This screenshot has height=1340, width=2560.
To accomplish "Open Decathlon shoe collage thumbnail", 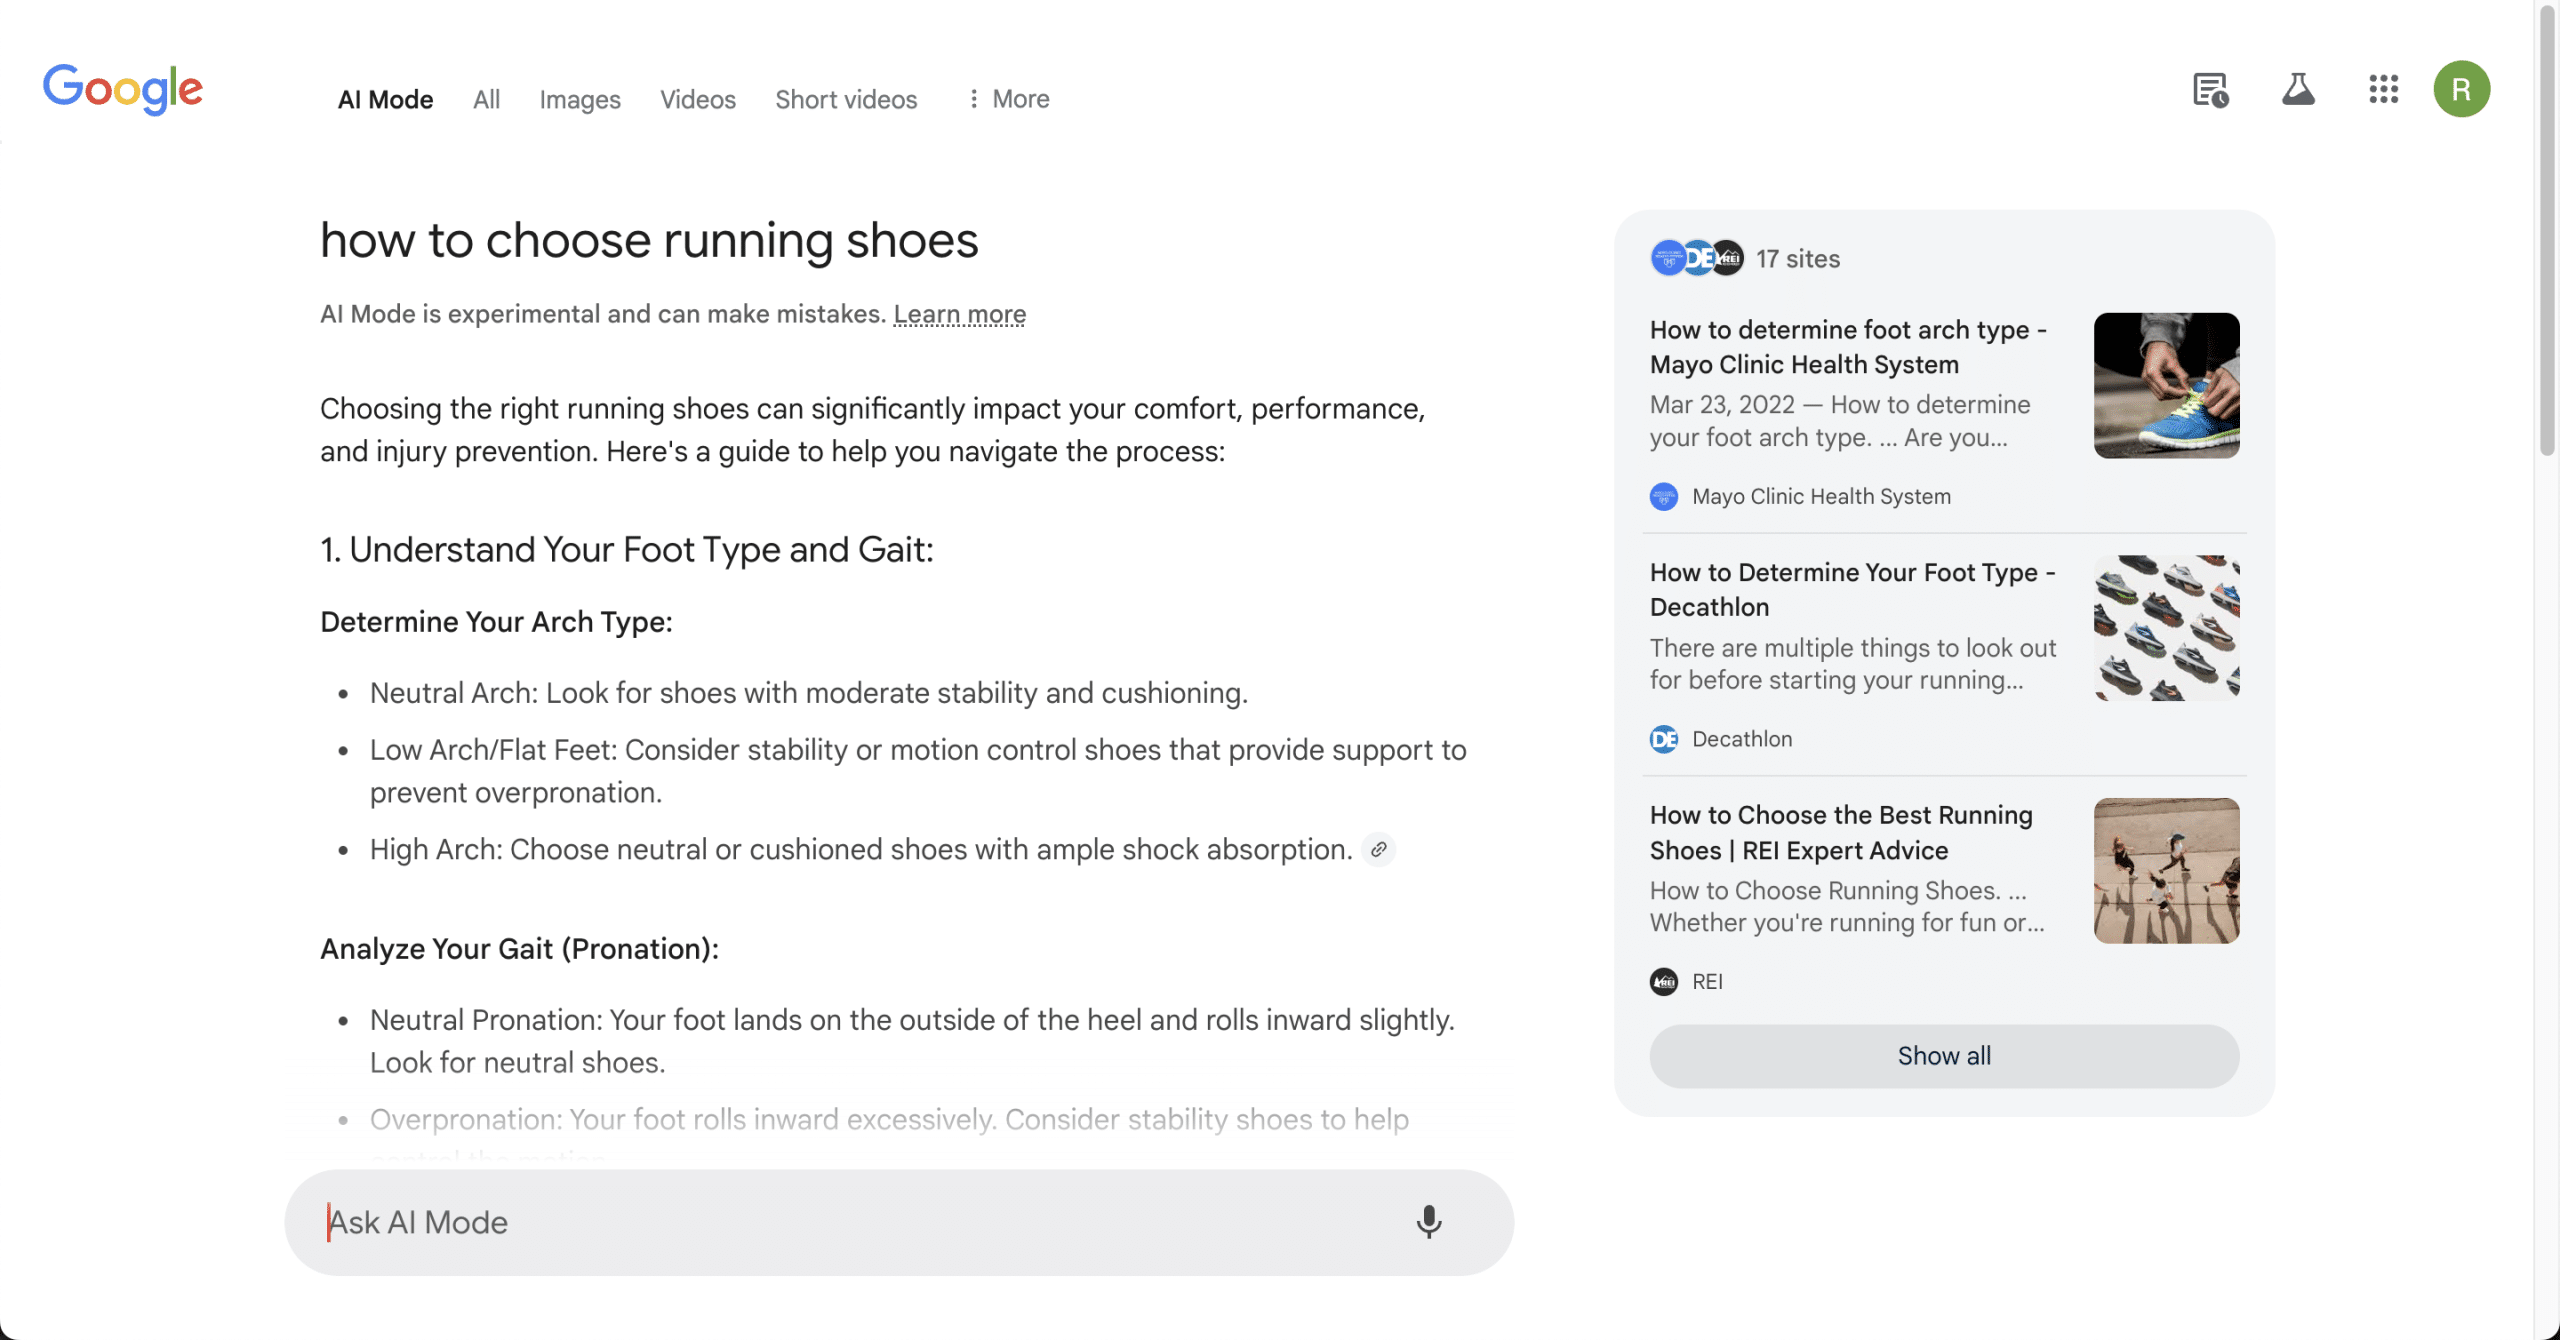I will pyautogui.click(x=2166, y=628).
